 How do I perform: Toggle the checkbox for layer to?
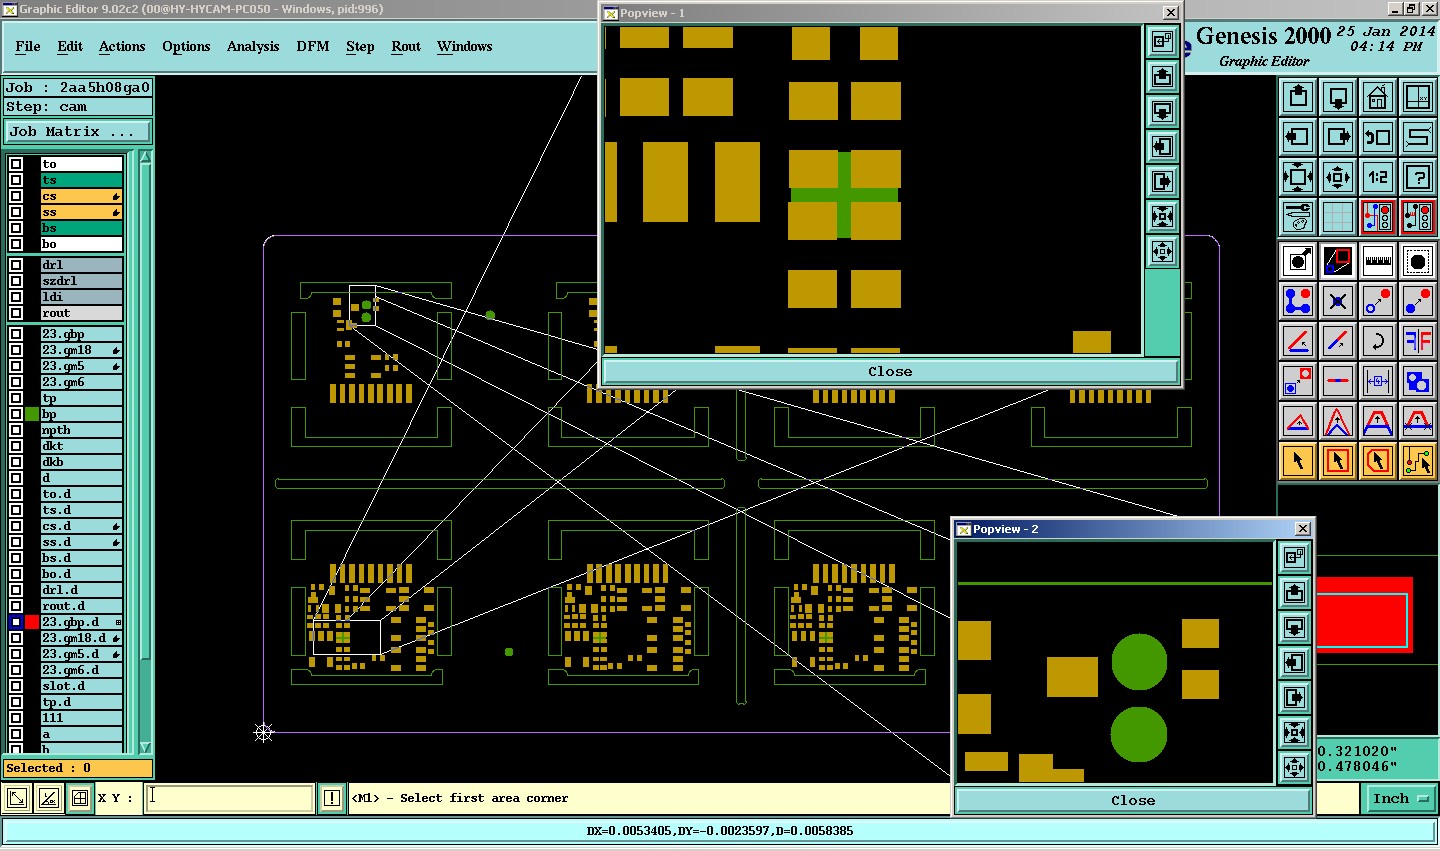point(16,164)
